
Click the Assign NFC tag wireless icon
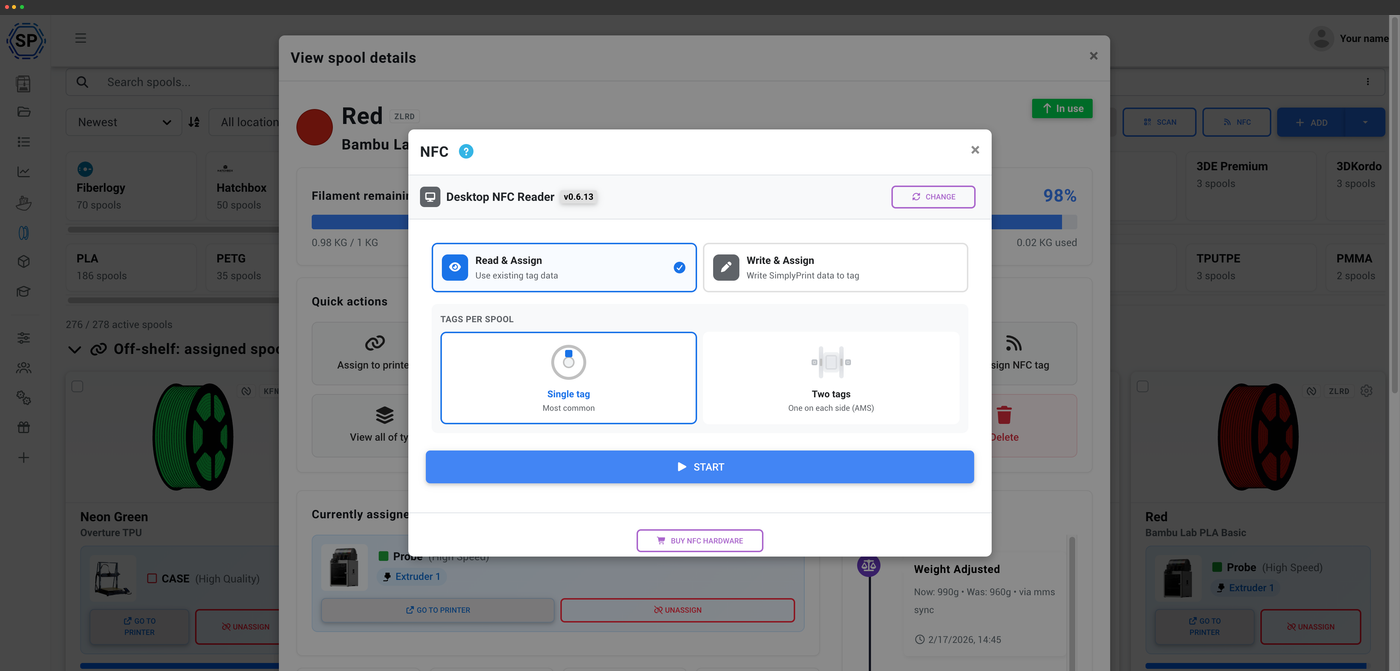point(1013,343)
